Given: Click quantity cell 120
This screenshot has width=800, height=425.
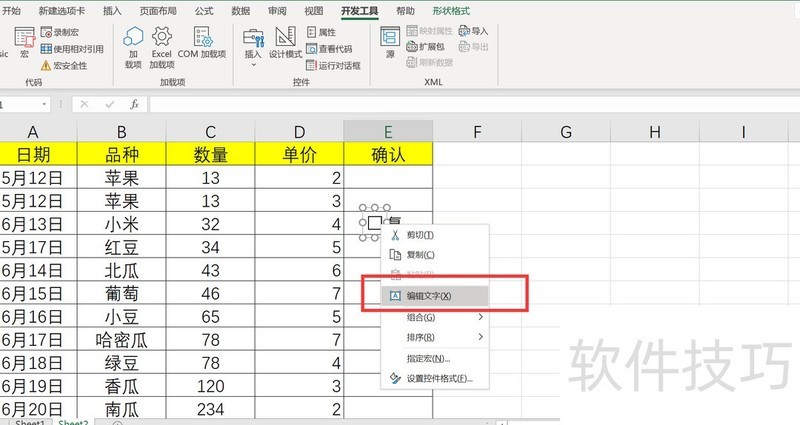Looking at the screenshot, I should (x=210, y=386).
